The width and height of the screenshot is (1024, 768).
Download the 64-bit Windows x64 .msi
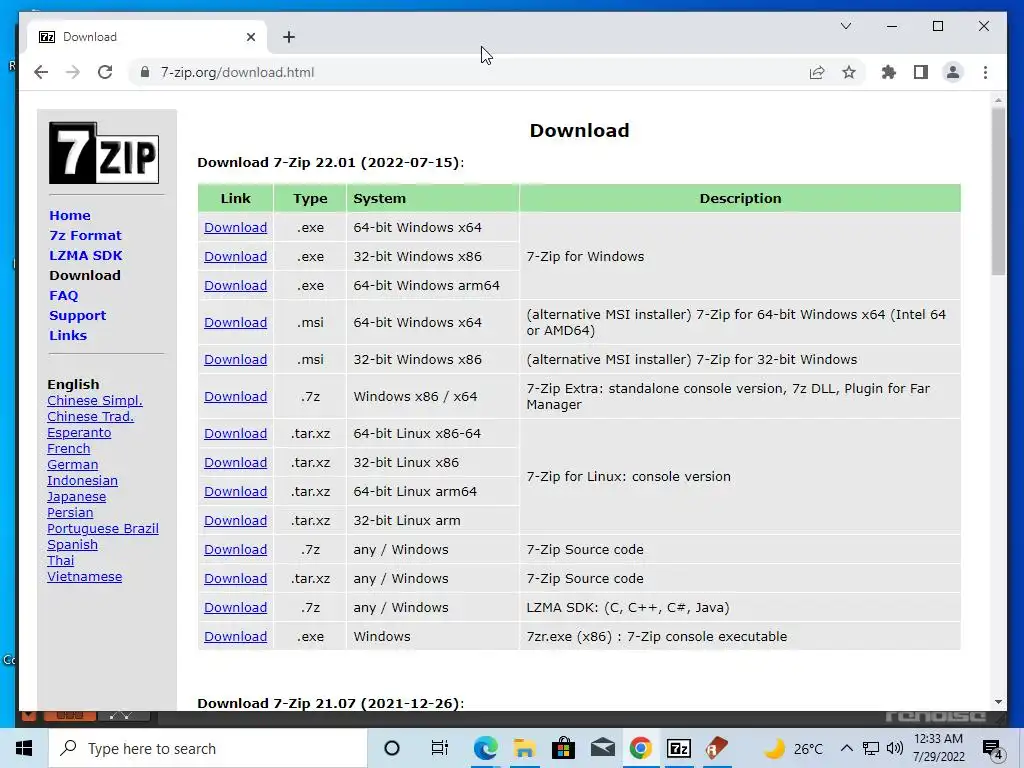click(x=235, y=323)
